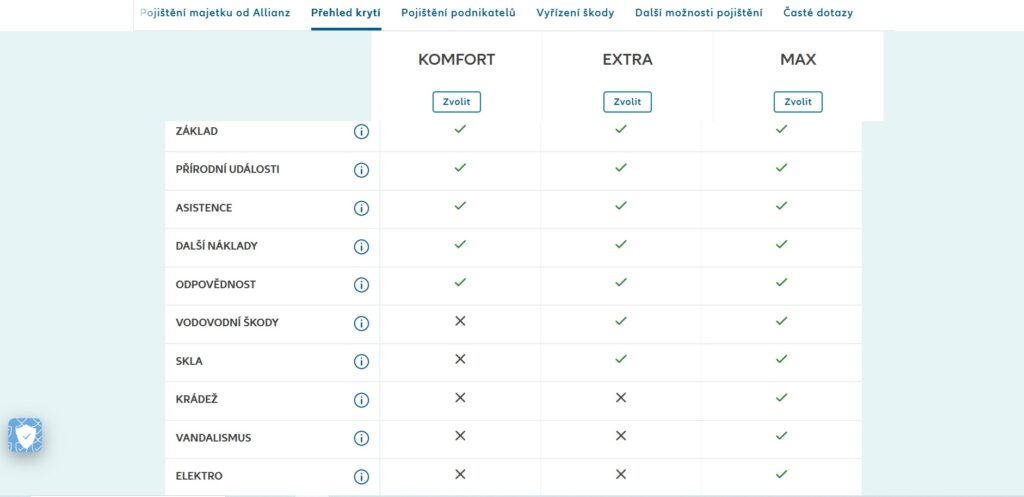Navigate to Časté dotazy tab
1024x497 pixels.
click(818, 12)
